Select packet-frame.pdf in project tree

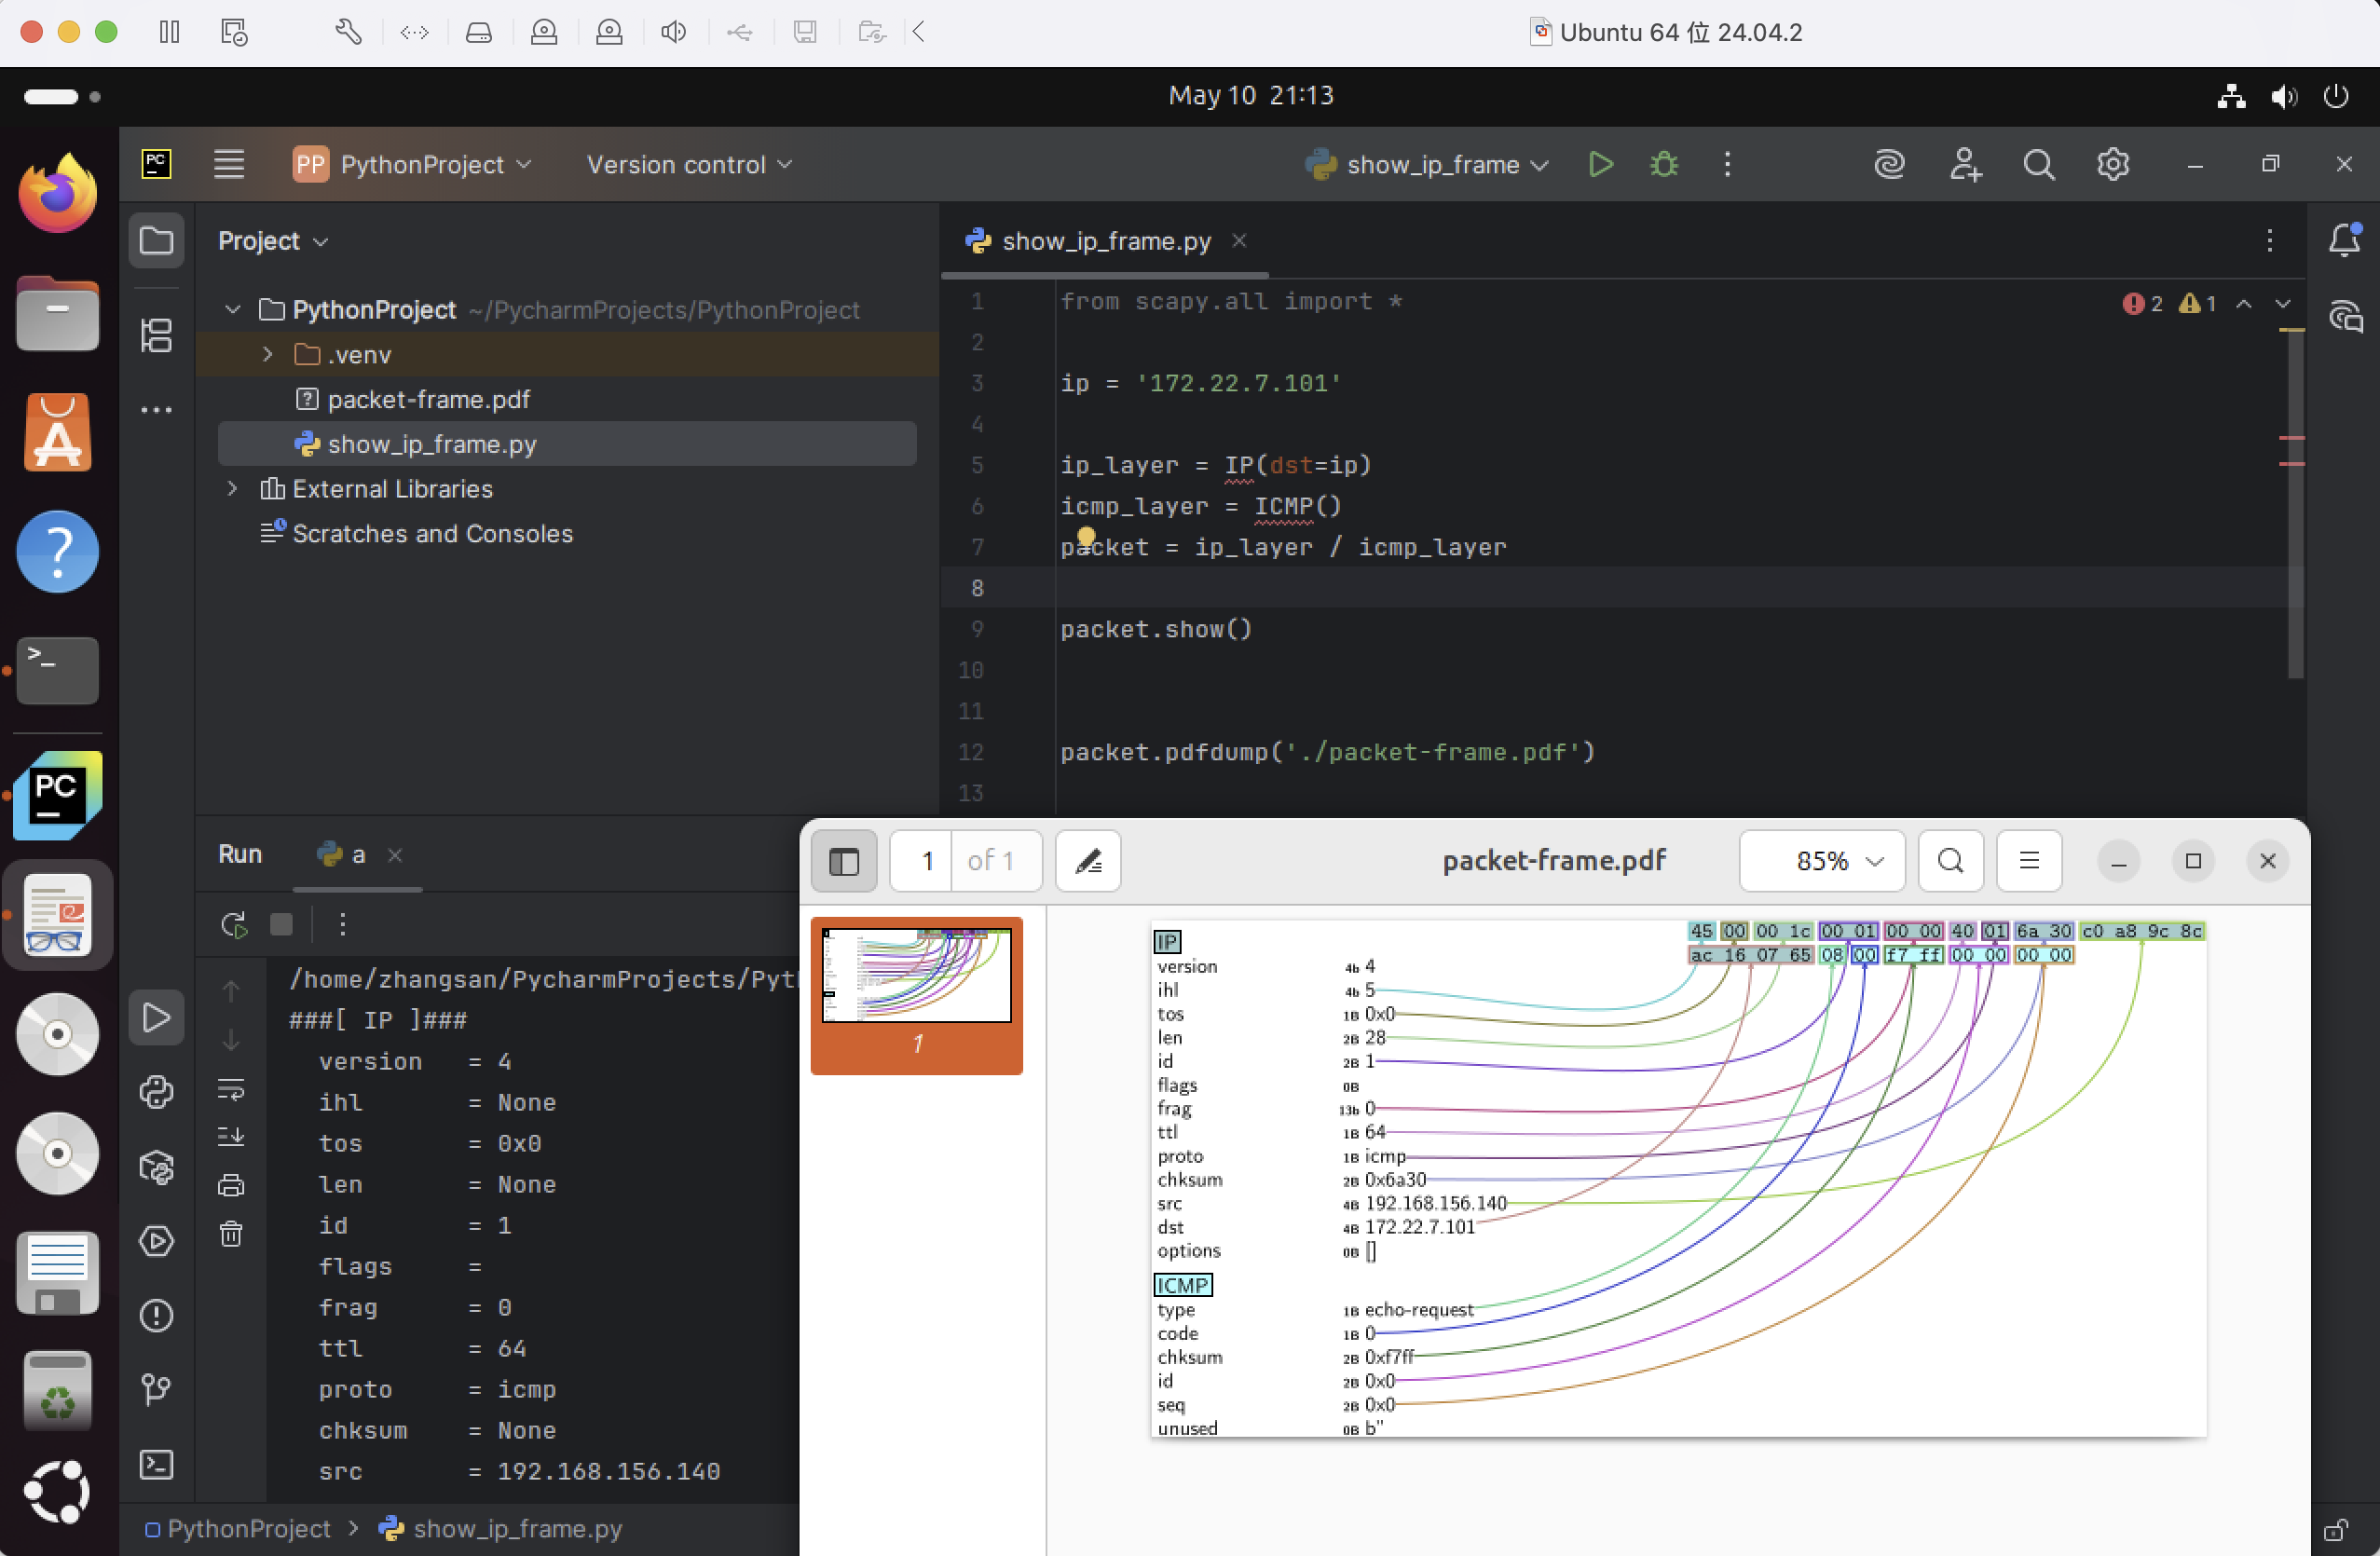[x=428, y=399]
